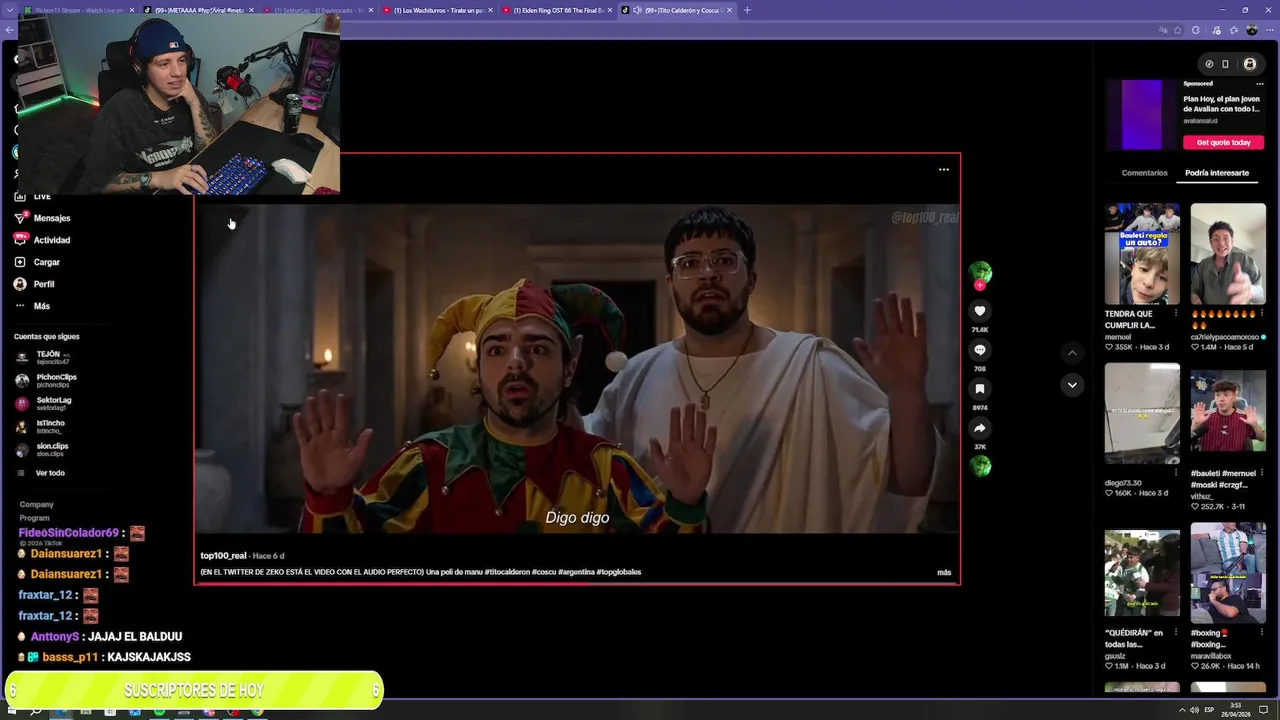Click the phone icon in the top pill
This screenshot has height=720, width=1280.
[1226, 64]
